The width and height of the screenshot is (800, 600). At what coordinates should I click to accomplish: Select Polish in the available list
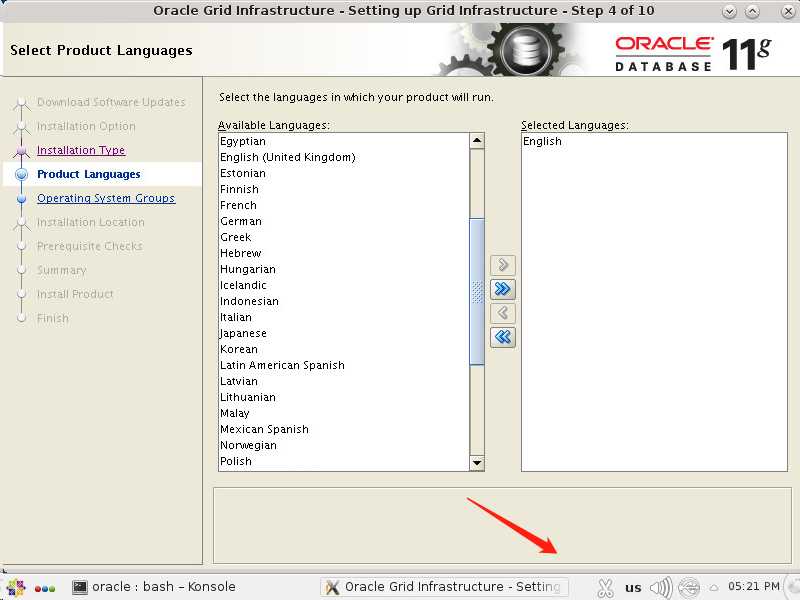coord(343,461)
